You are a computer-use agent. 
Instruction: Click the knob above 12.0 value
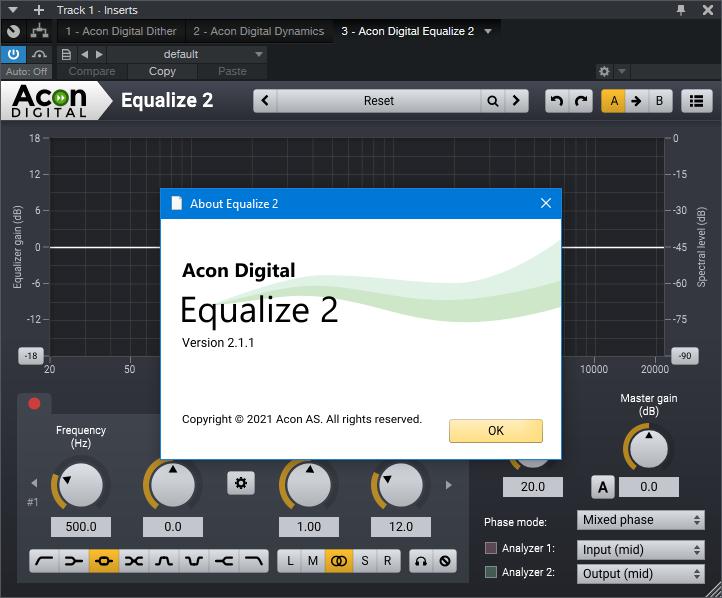click(x=401, y=485)
